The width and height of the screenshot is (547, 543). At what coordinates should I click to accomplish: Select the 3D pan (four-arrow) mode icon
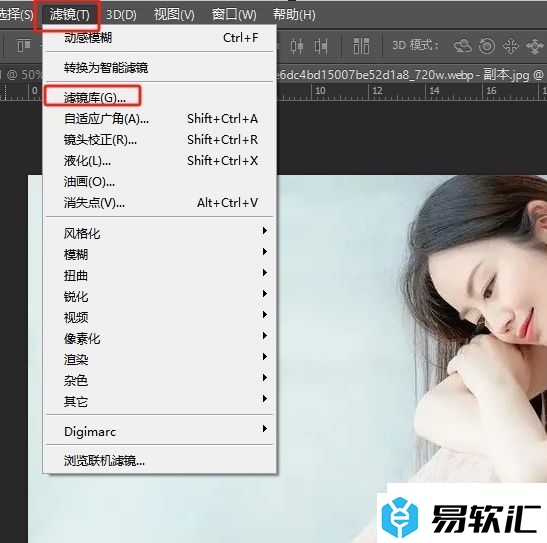(511, 46)
